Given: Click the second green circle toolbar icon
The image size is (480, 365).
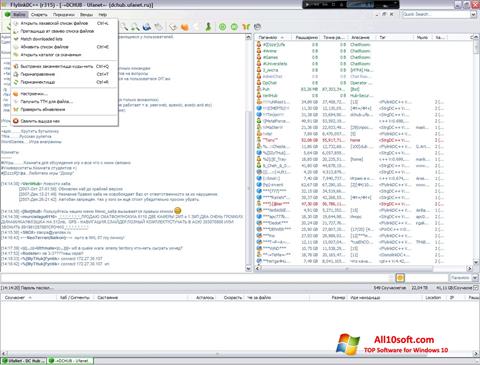Looking at the screenshot, I should [x=234, y=27].
